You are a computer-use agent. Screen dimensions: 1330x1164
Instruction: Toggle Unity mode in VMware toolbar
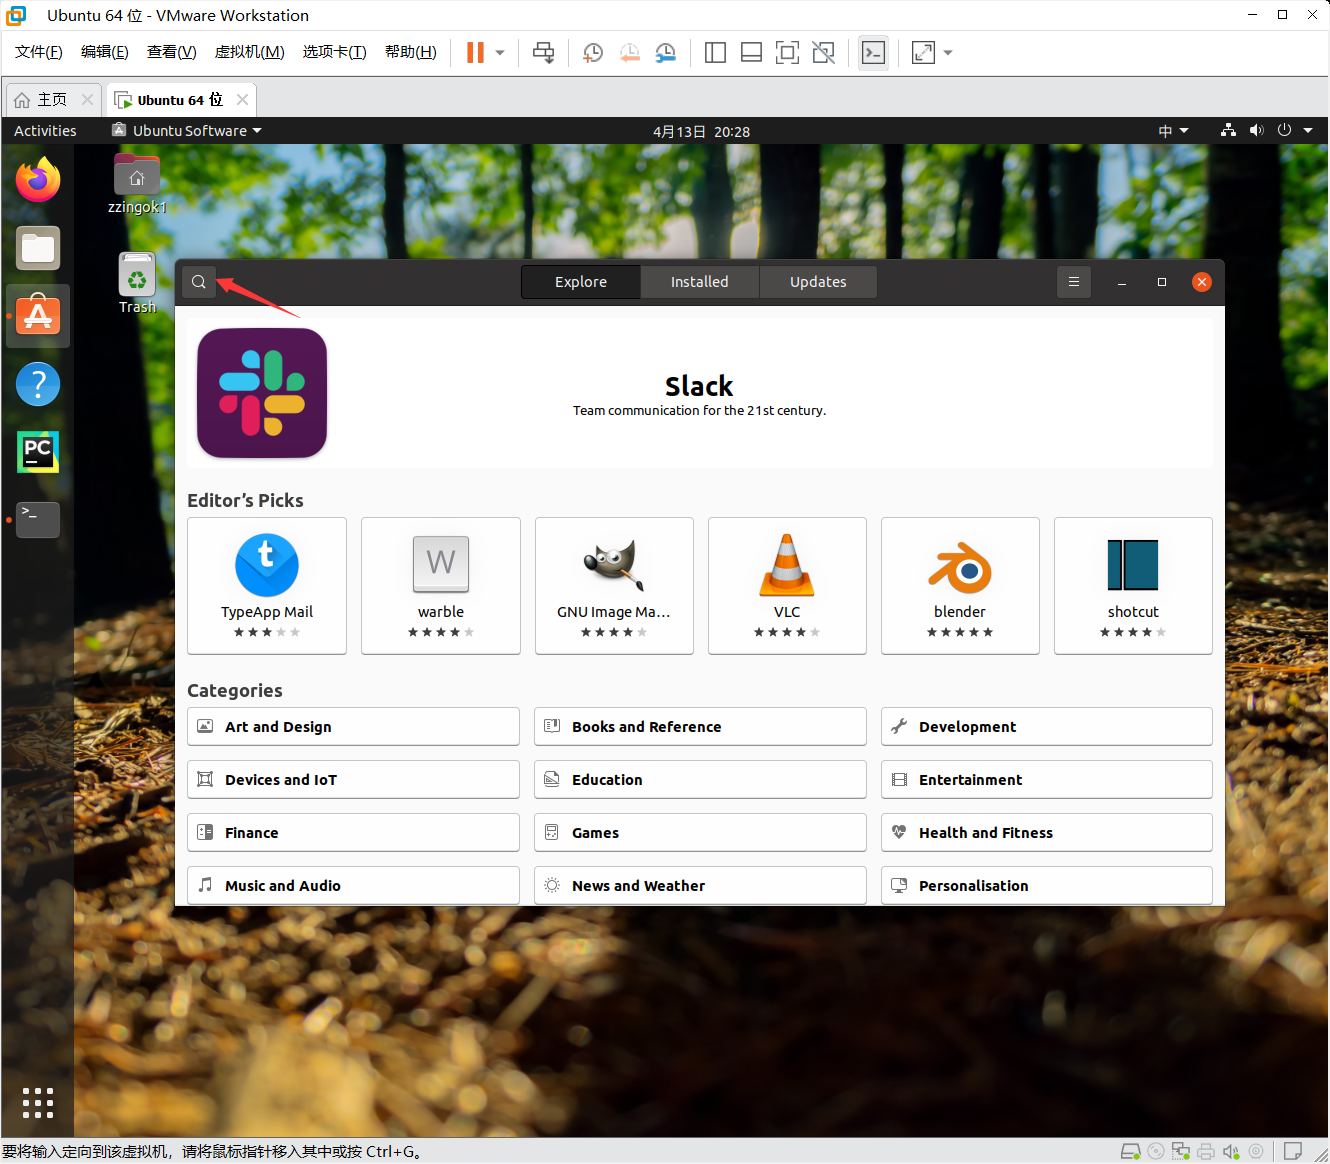(x=823, y=52)
